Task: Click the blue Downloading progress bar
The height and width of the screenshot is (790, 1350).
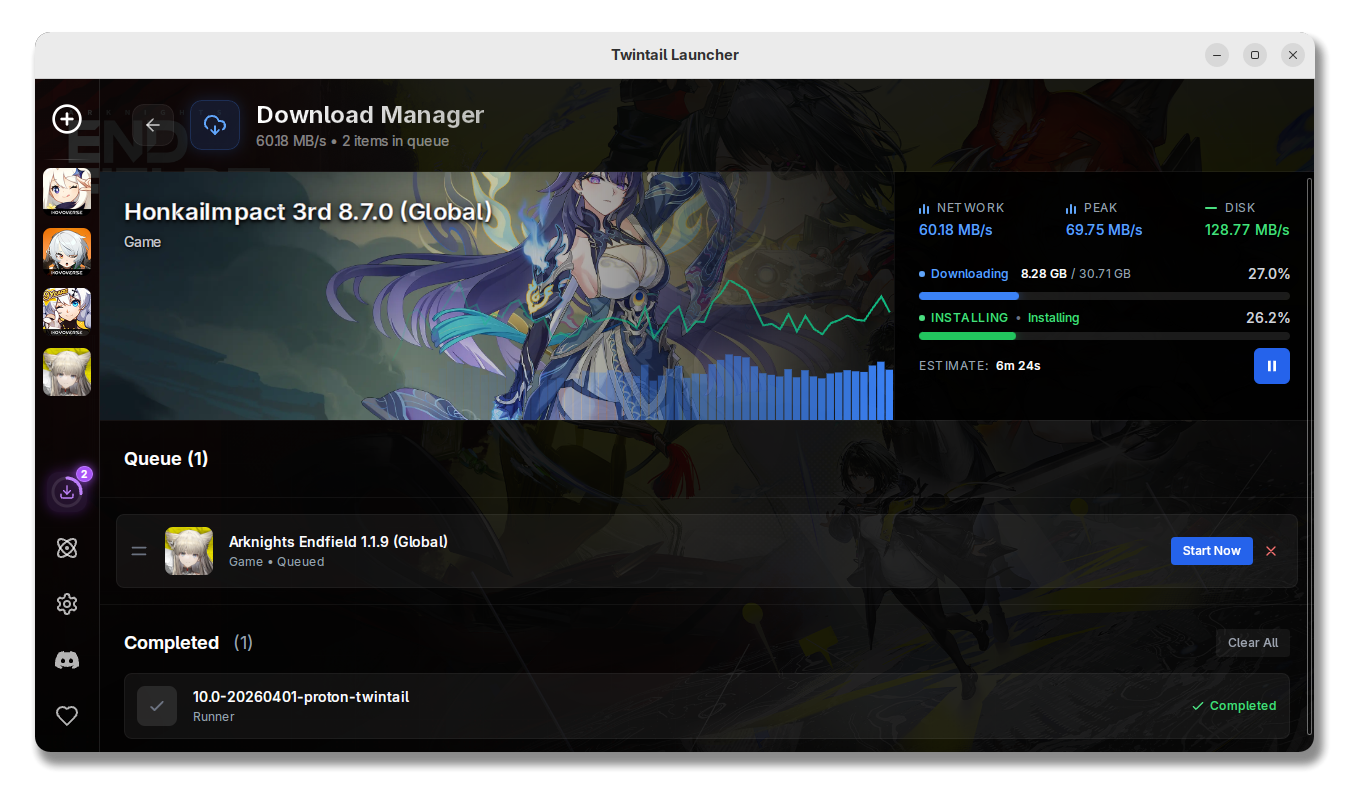Action: [x=1104, y=296]
